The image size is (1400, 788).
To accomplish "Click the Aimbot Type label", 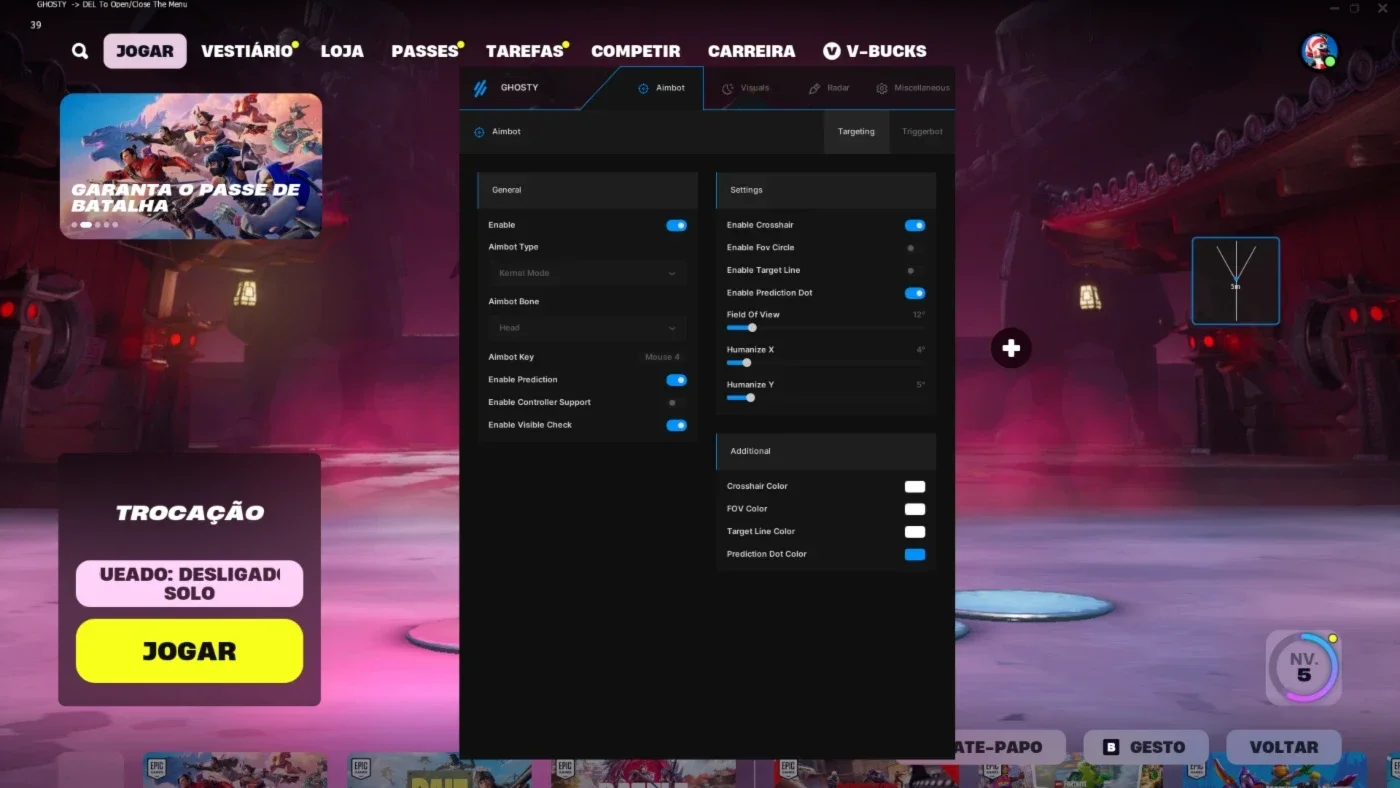I will (x=513, y=247).
